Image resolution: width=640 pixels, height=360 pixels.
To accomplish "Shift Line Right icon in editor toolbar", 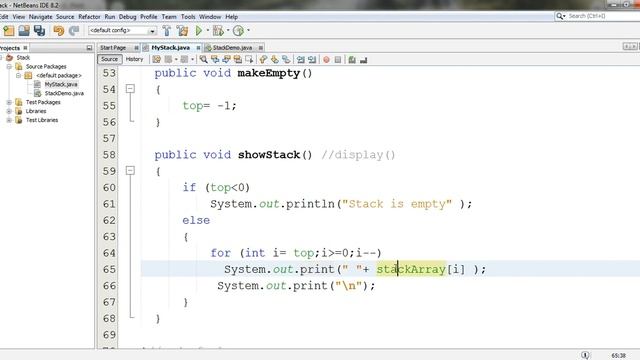I will point(312,60).
